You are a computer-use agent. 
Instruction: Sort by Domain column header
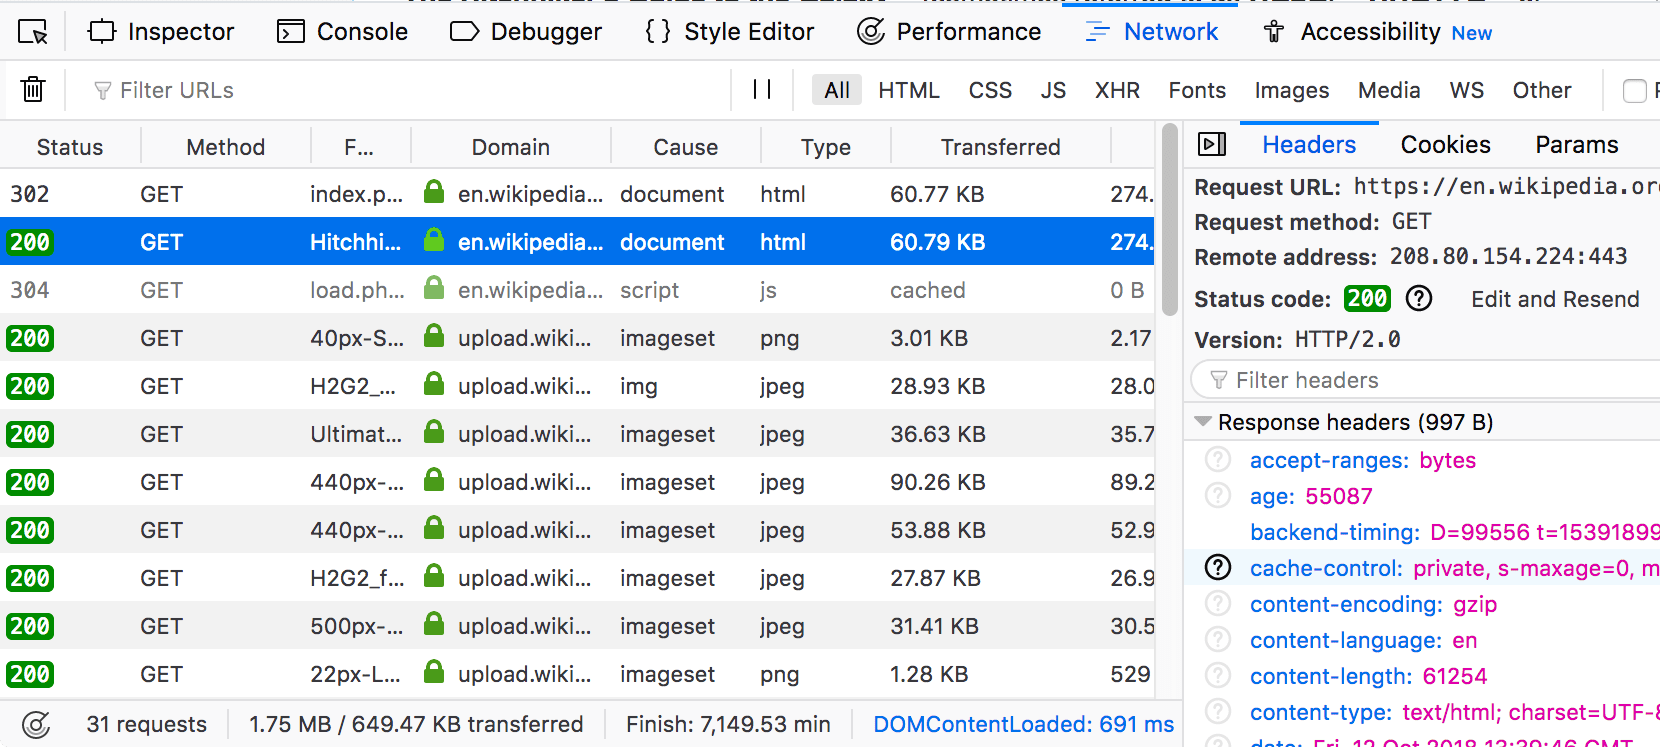tap(511, 147)
